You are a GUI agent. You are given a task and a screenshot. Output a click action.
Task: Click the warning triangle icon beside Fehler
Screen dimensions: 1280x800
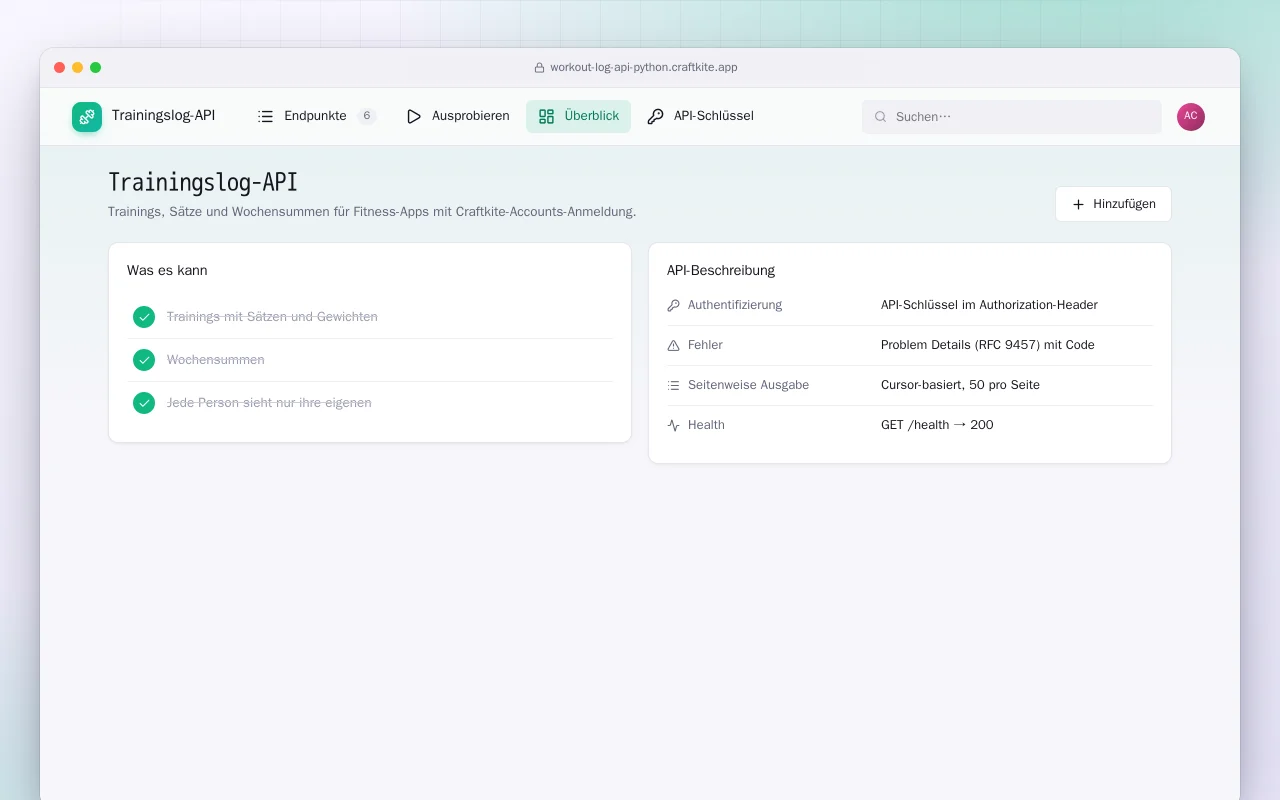(673, 345)
